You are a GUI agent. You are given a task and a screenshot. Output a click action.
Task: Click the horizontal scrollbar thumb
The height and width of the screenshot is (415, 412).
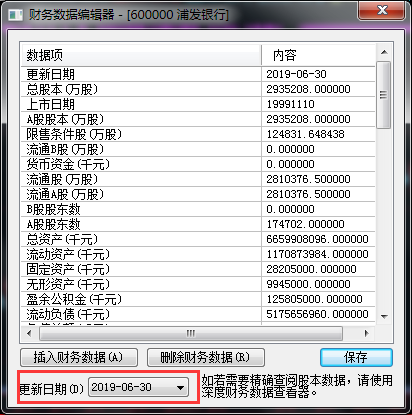coord(191,333)
